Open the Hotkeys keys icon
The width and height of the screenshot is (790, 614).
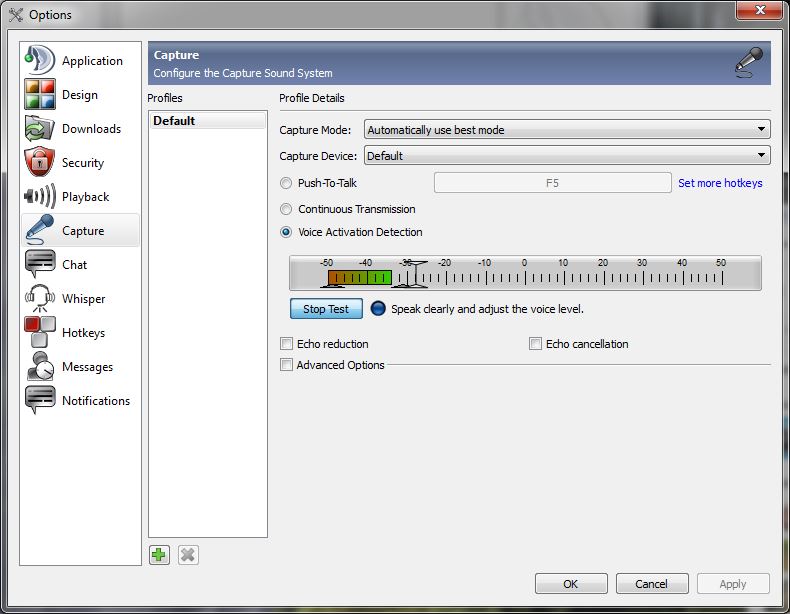pos(39,332)
